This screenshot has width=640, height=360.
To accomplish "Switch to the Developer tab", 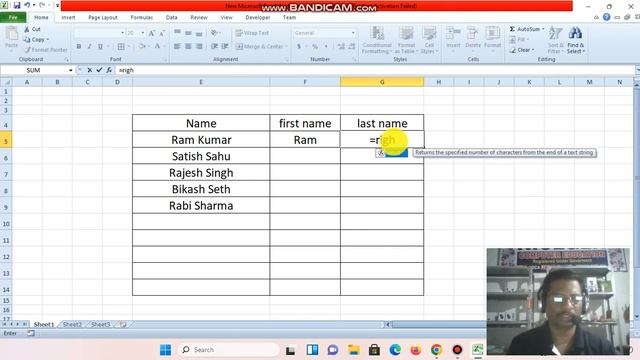I will point(258,18).
